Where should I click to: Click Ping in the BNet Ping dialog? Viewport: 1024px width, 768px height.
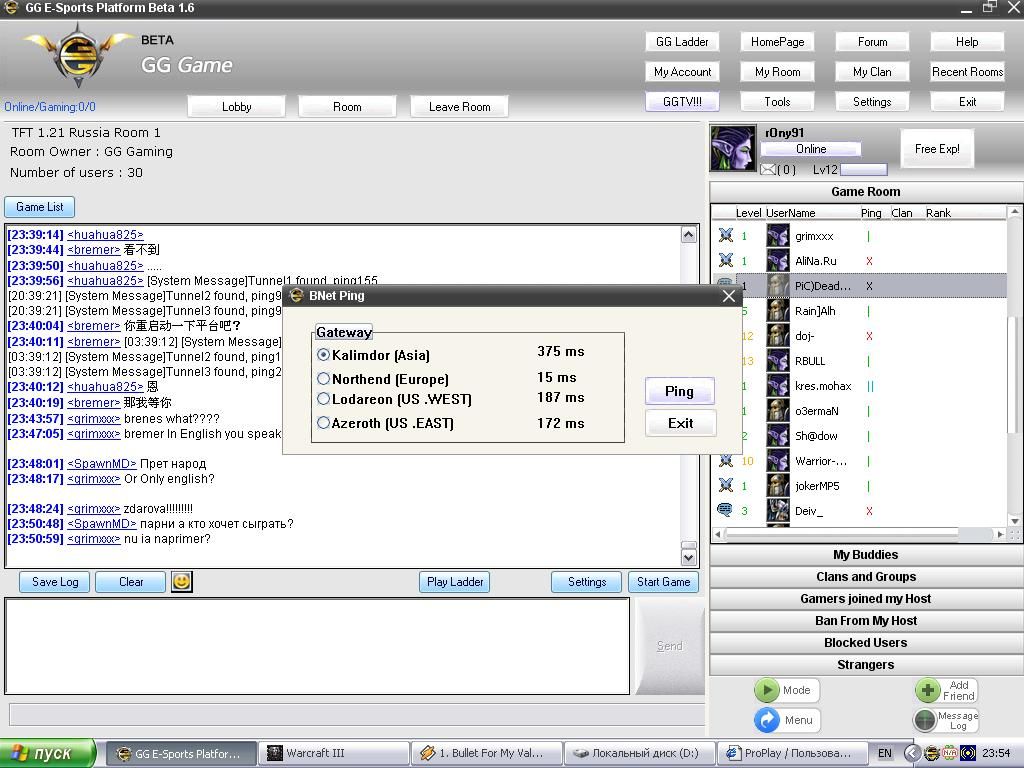pyautogui.click(x=679, y=391)
